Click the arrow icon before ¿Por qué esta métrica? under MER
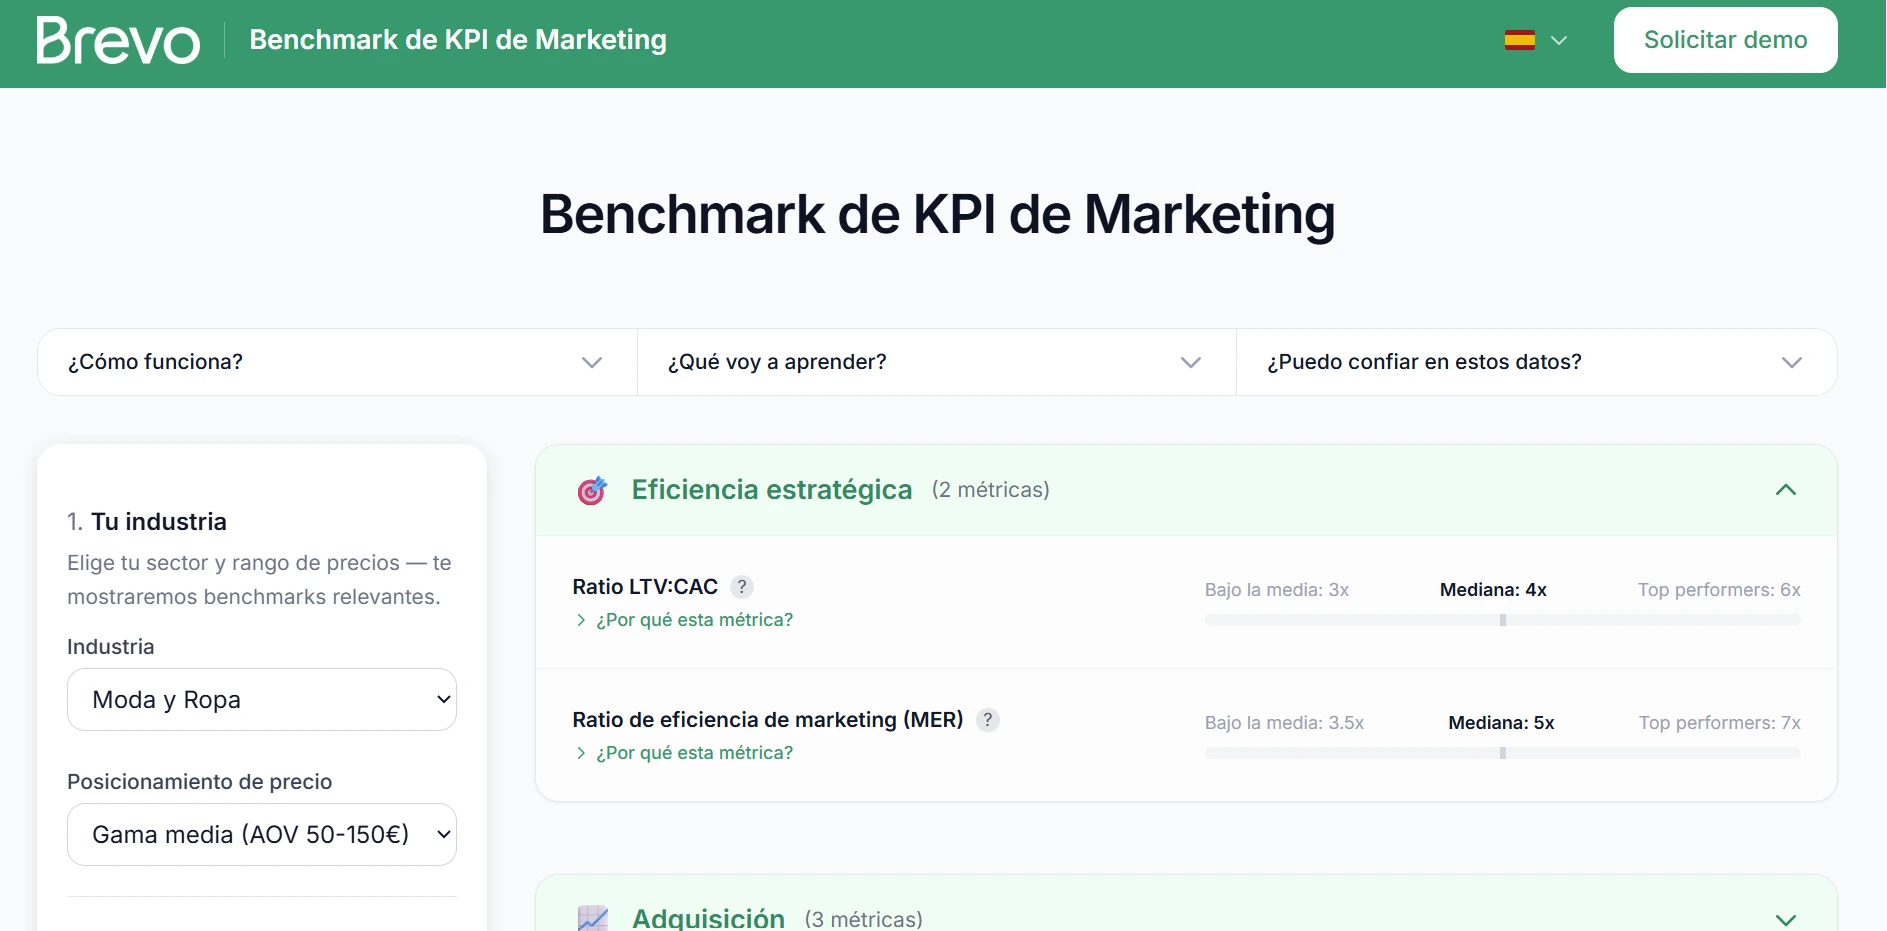Viewport: 1887px width, 931px height. pyautogui.click(x=580, y=753)
